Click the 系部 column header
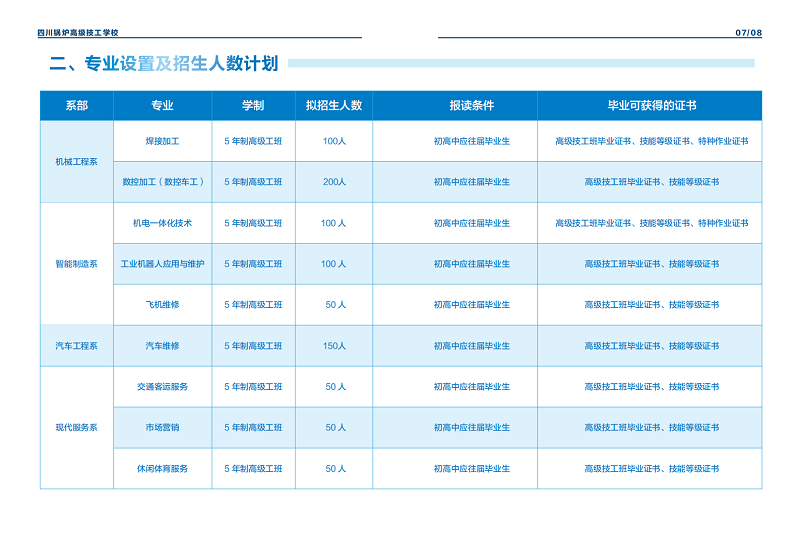The image size is (800, 542). (x=77, y=106)
